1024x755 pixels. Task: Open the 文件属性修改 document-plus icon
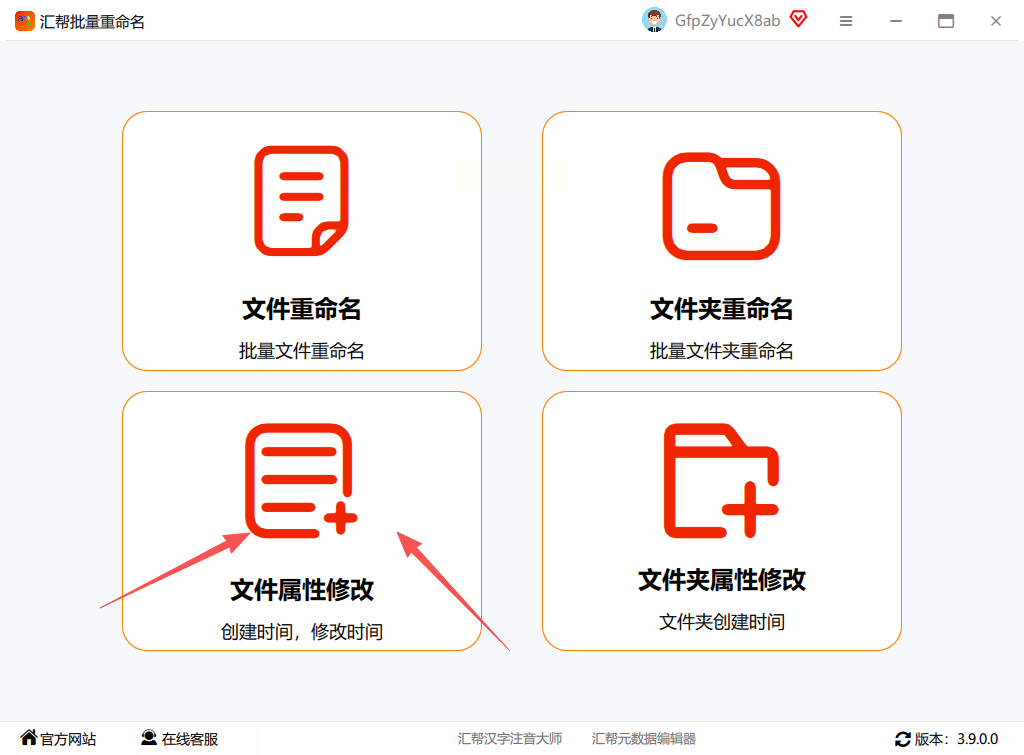pos(301,481)
